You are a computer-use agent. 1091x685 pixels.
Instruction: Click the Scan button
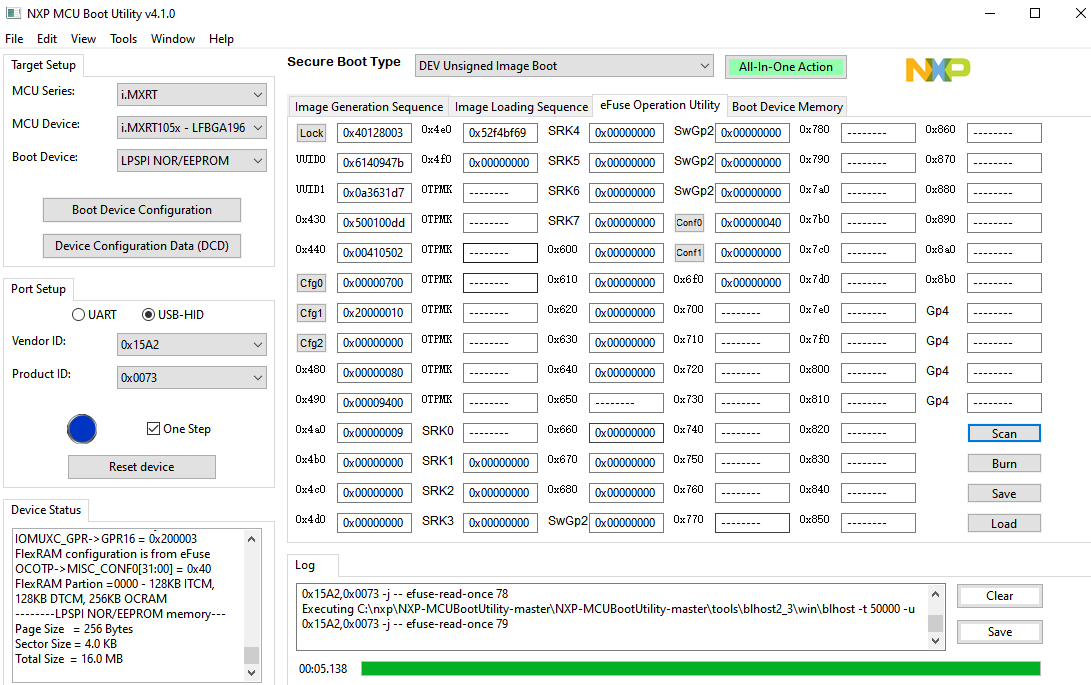click(1003, 433)
